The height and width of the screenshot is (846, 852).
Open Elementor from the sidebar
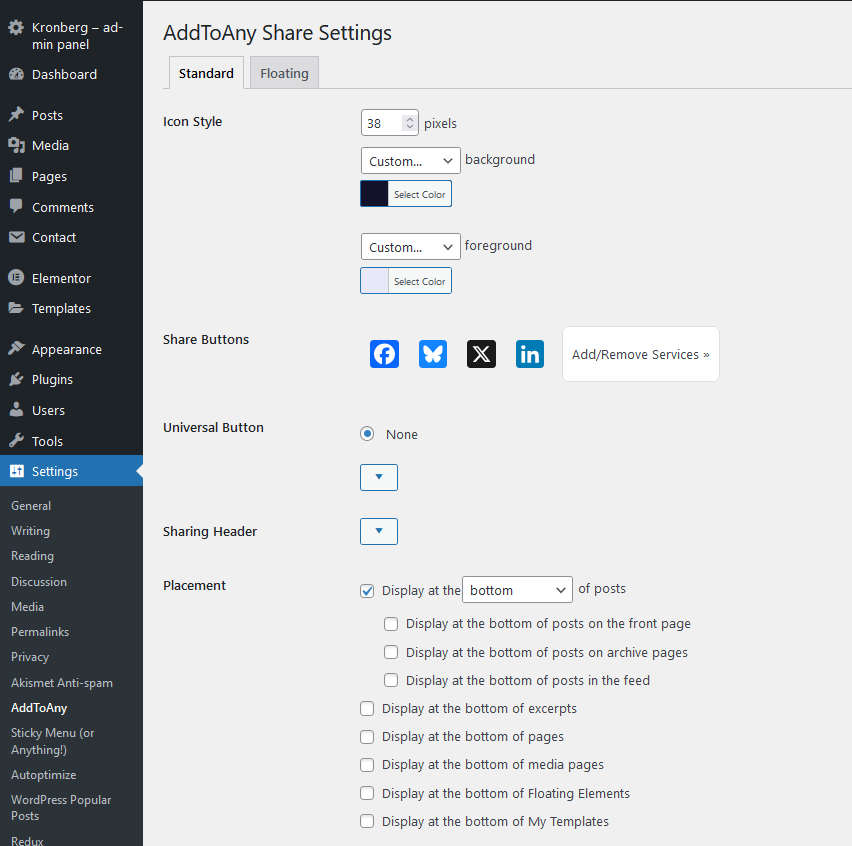pyautogui.click(x=61, y=278)
